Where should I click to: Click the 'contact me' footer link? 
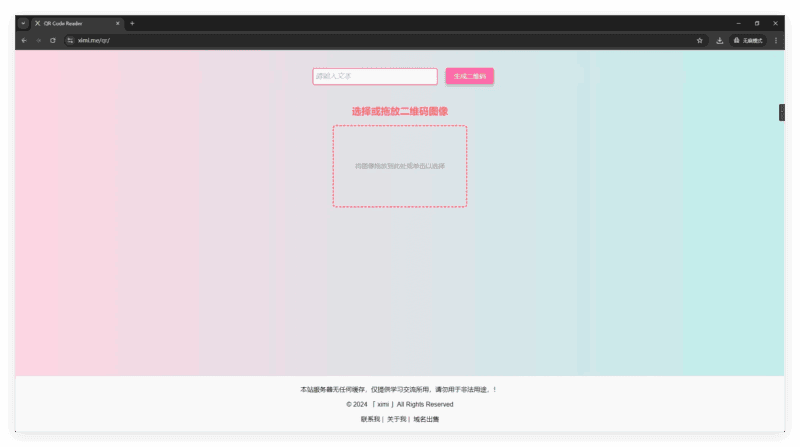click(370, 419)
